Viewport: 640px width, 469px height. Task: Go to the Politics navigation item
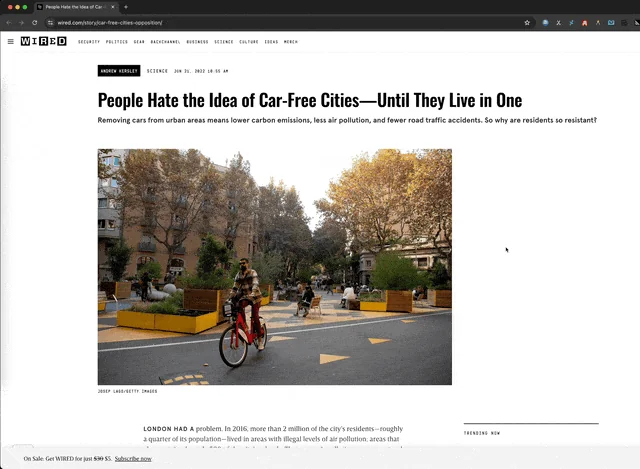pos(117,42)
